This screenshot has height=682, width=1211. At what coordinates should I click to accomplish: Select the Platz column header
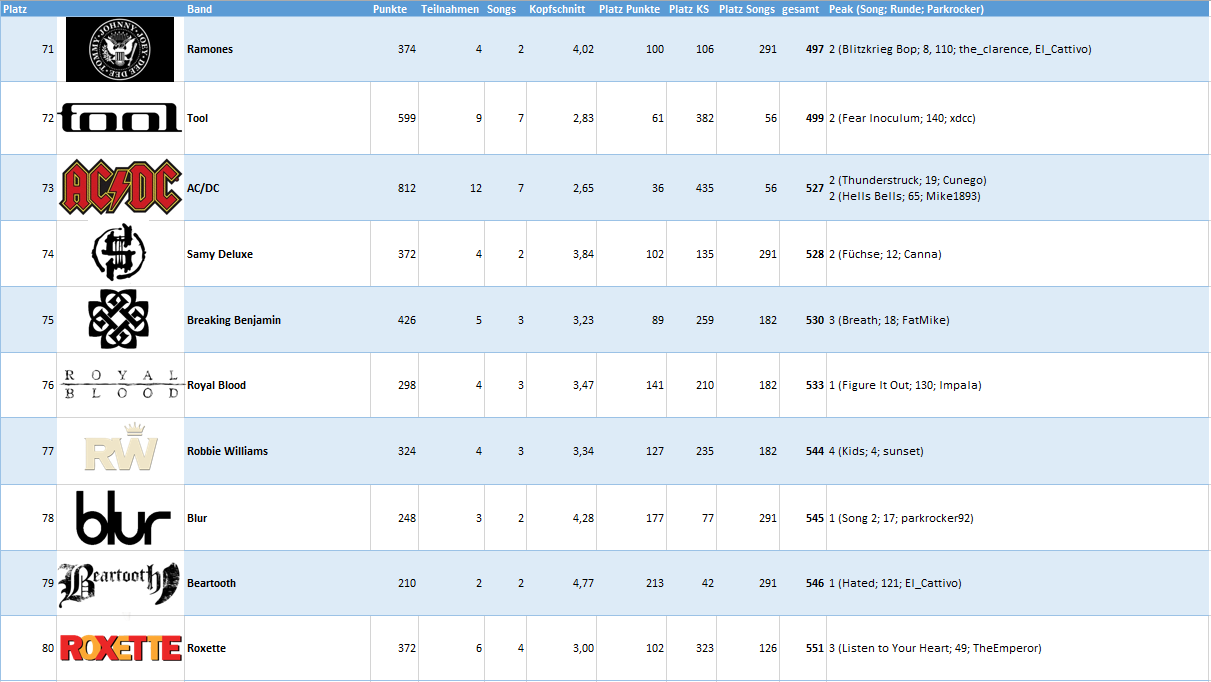pyautogui.click(x=15, y=9)
